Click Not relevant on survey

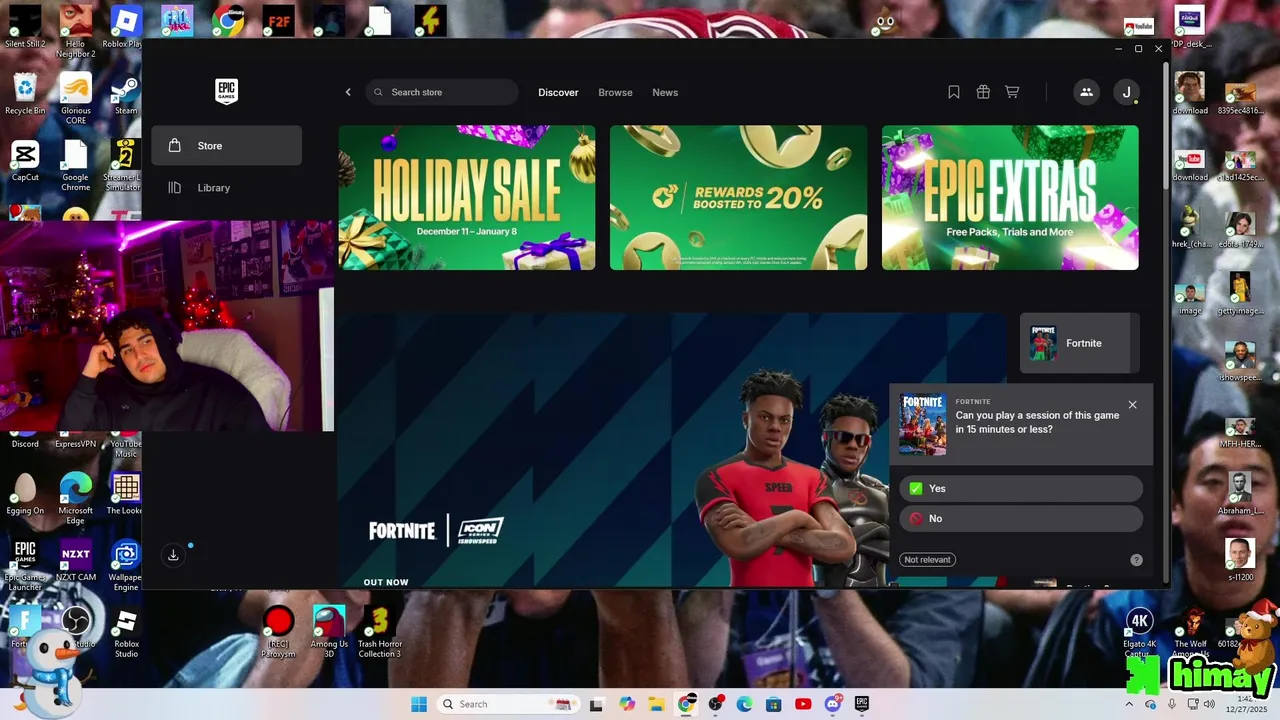pyautogui.click(x=927, y=560)
